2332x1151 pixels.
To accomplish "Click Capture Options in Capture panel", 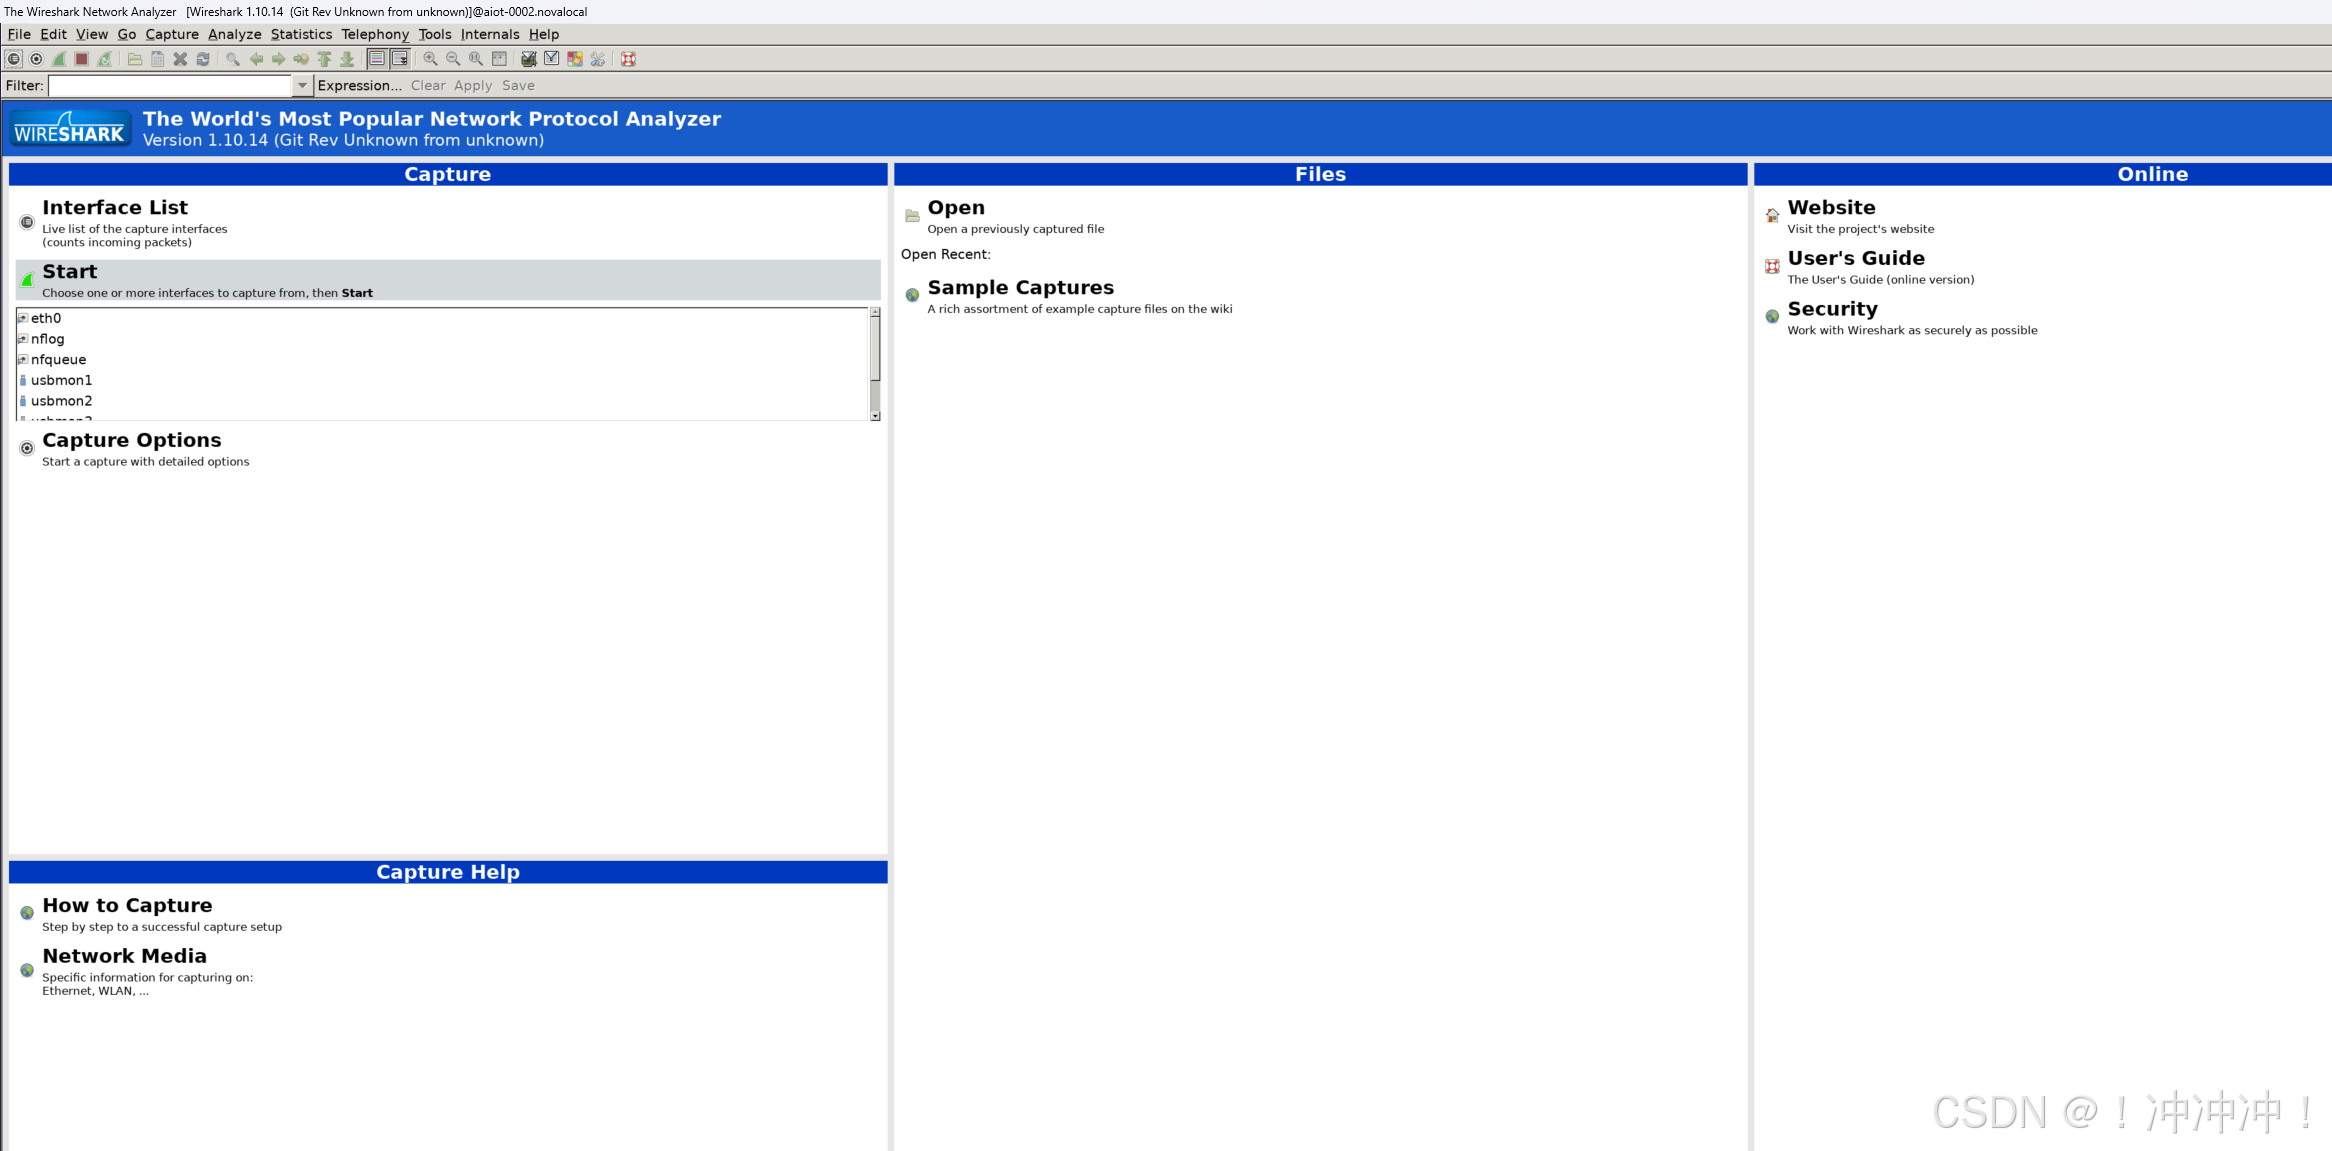I will pyautogui.click(x=131, y=441).
